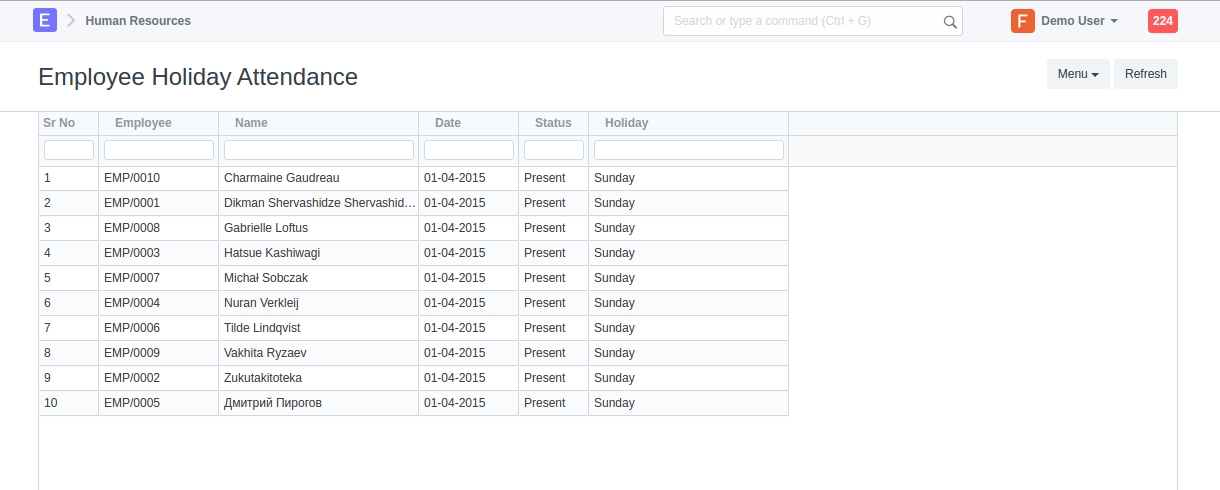The width and height of the screenshot is (1220, 490).
Task: Click the ERPNext home logo icon
Action: point(45,20)
